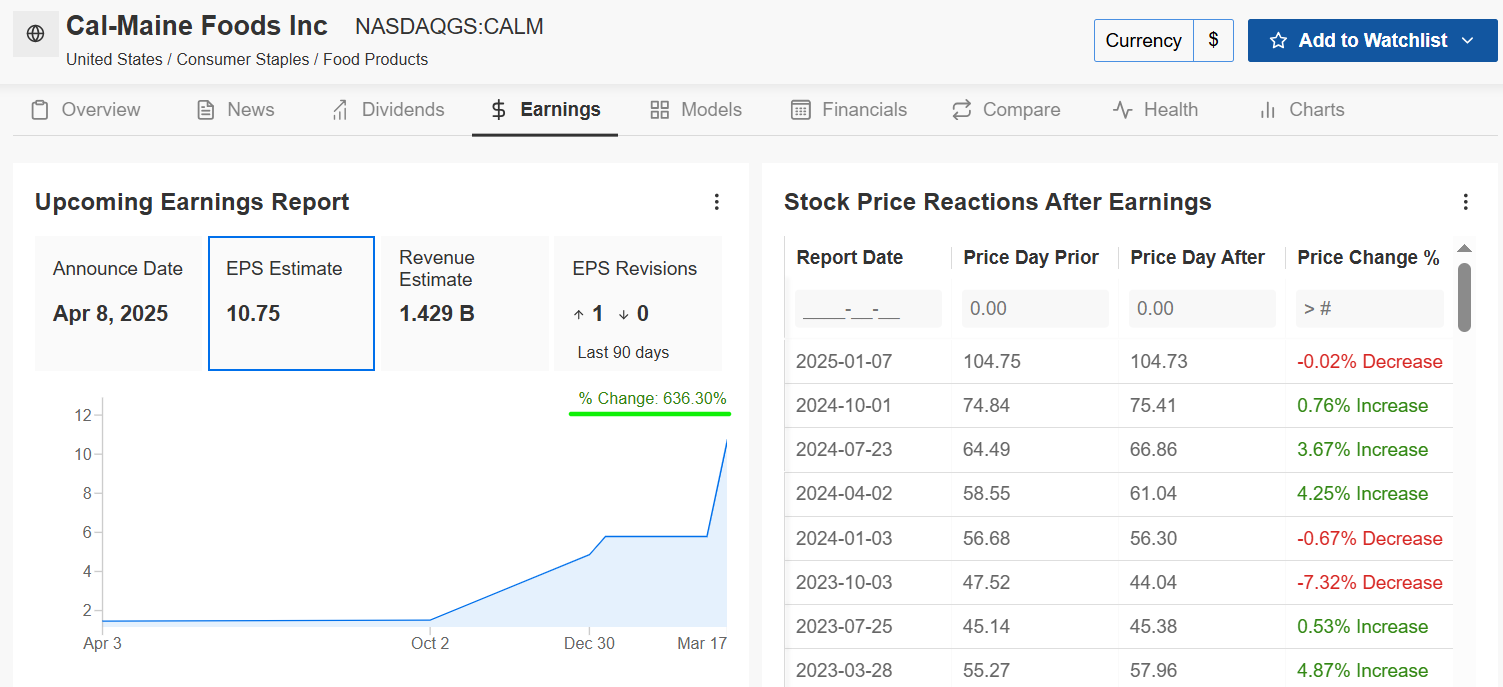Image resolution: width=1503 pixels, height=687 pixels.
Task: Sort by Report Date column header
Action: [849, 258]
